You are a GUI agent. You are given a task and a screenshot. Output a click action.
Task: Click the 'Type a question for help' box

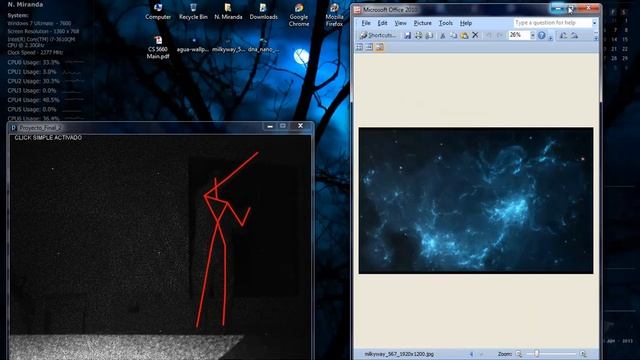coord(552,23)
